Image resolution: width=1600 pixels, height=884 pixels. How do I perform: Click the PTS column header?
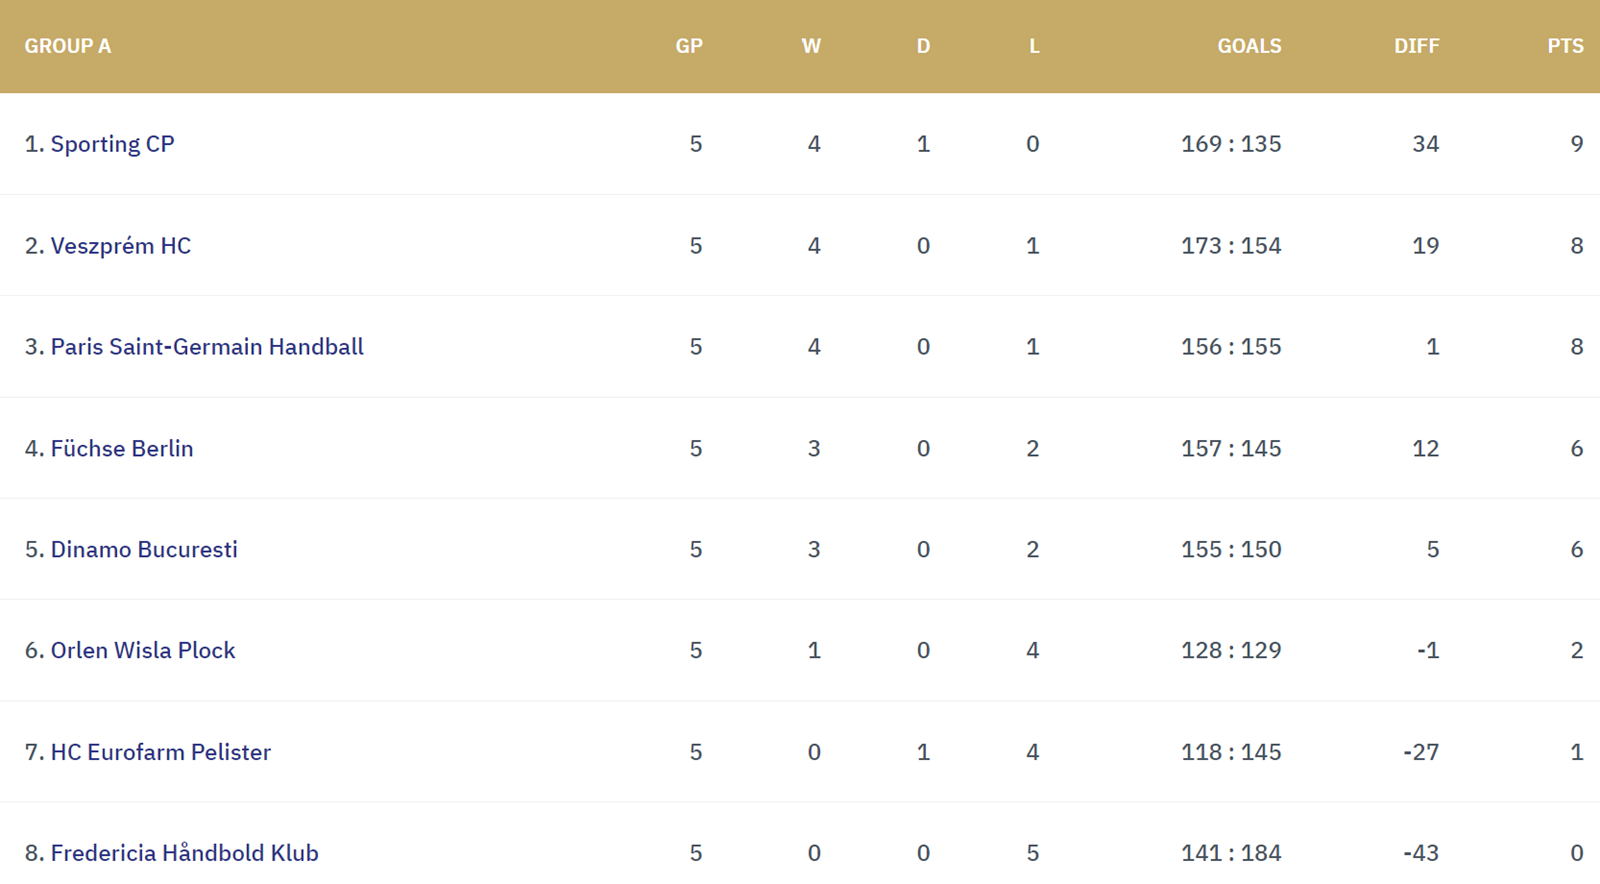pyautogui.click(x=1565, y=46)
